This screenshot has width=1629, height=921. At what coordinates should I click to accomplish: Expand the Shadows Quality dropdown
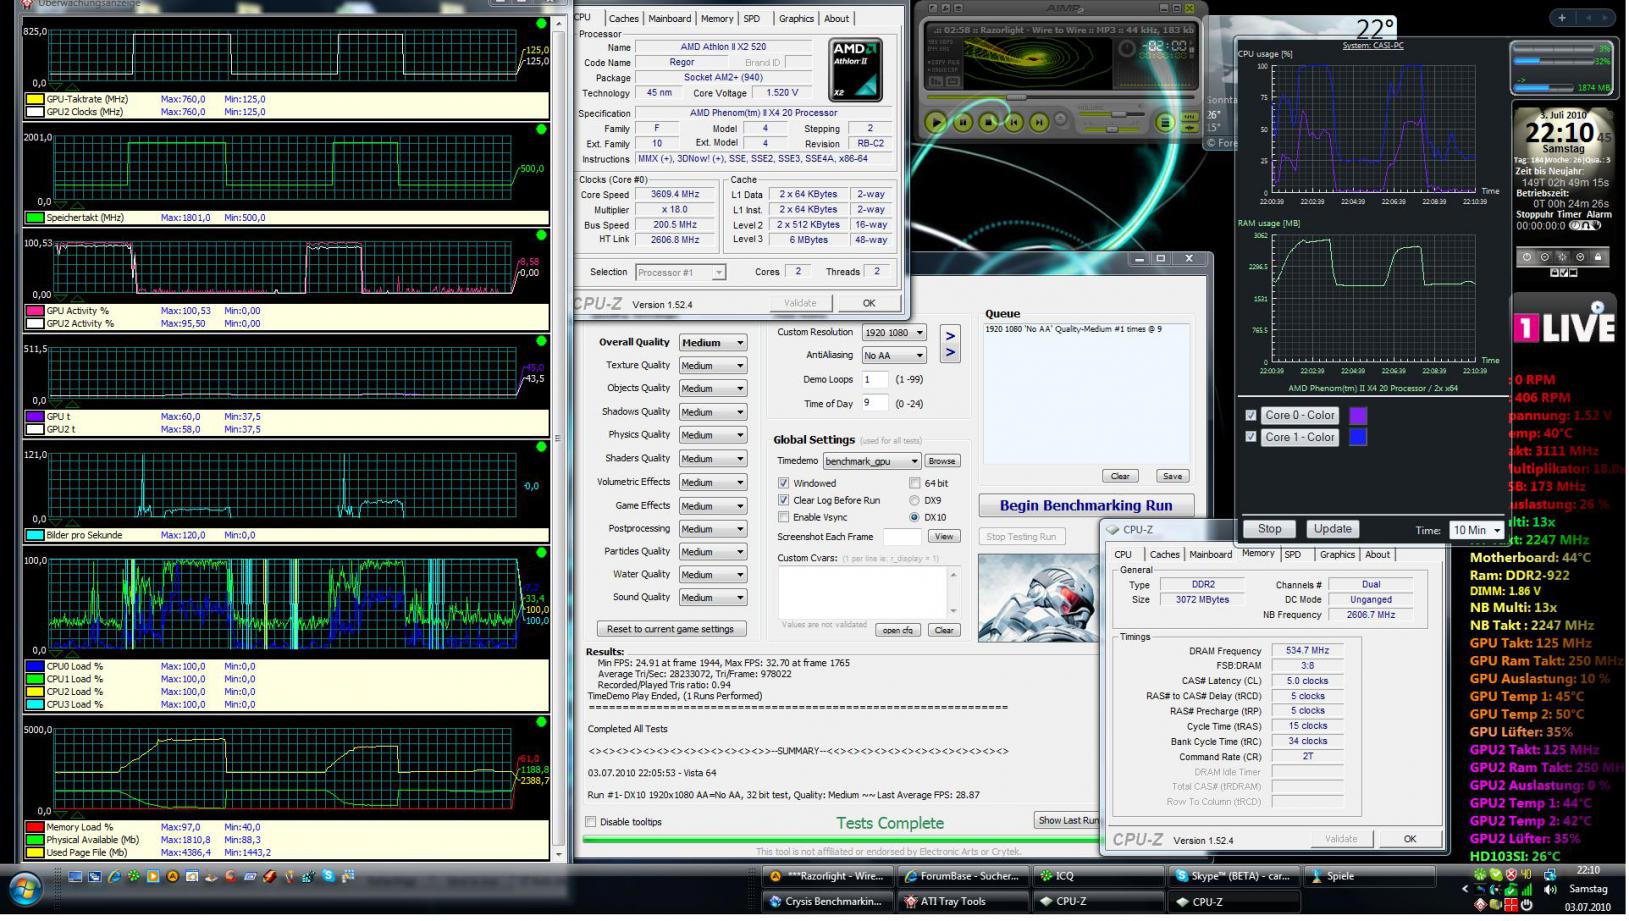713,412
